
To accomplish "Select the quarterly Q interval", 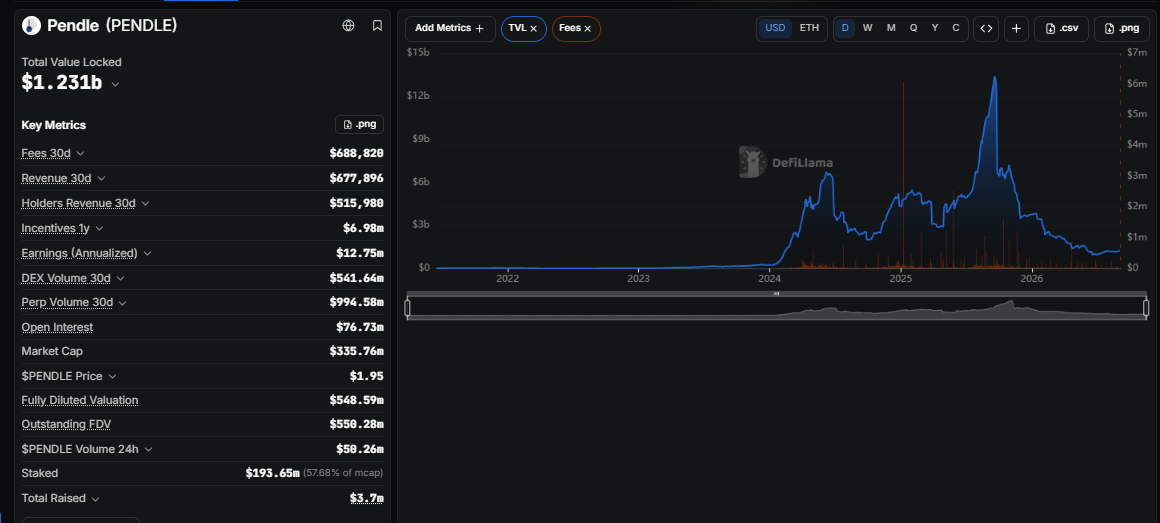I will pyautogui.click(x=914, y=28).
